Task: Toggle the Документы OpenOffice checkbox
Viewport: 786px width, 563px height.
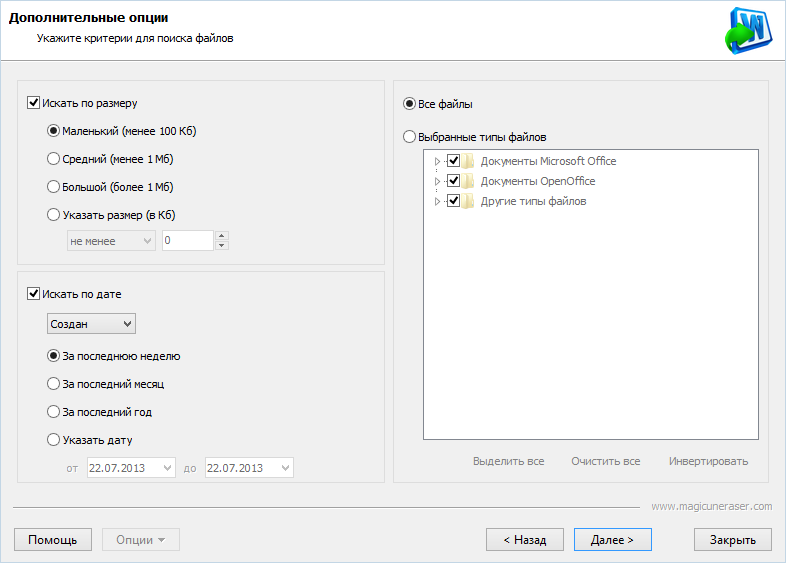Action: tap(453, 181)
